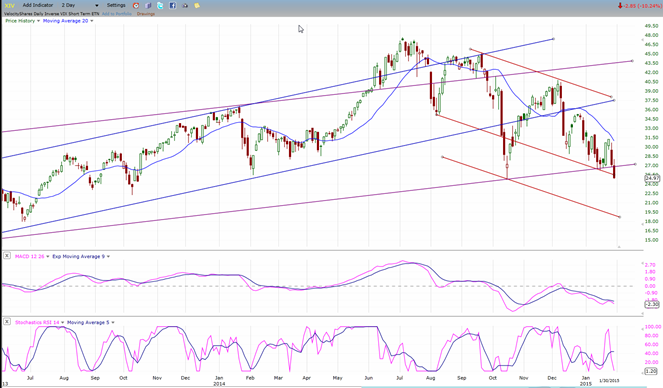Click the red alert clock icon
The image size is (663, 388).
pyautogui.click(x=136, y=5)
